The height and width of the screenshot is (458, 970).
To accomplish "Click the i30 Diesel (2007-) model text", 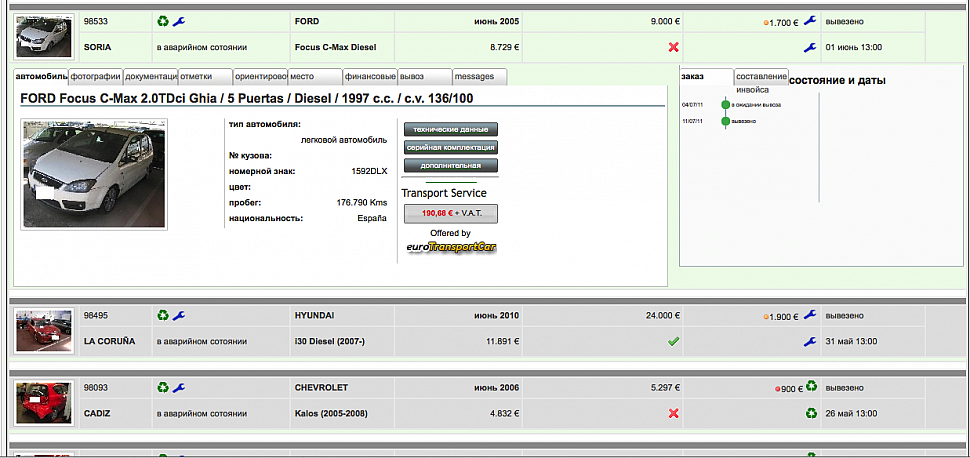I will tap(329, 341).
